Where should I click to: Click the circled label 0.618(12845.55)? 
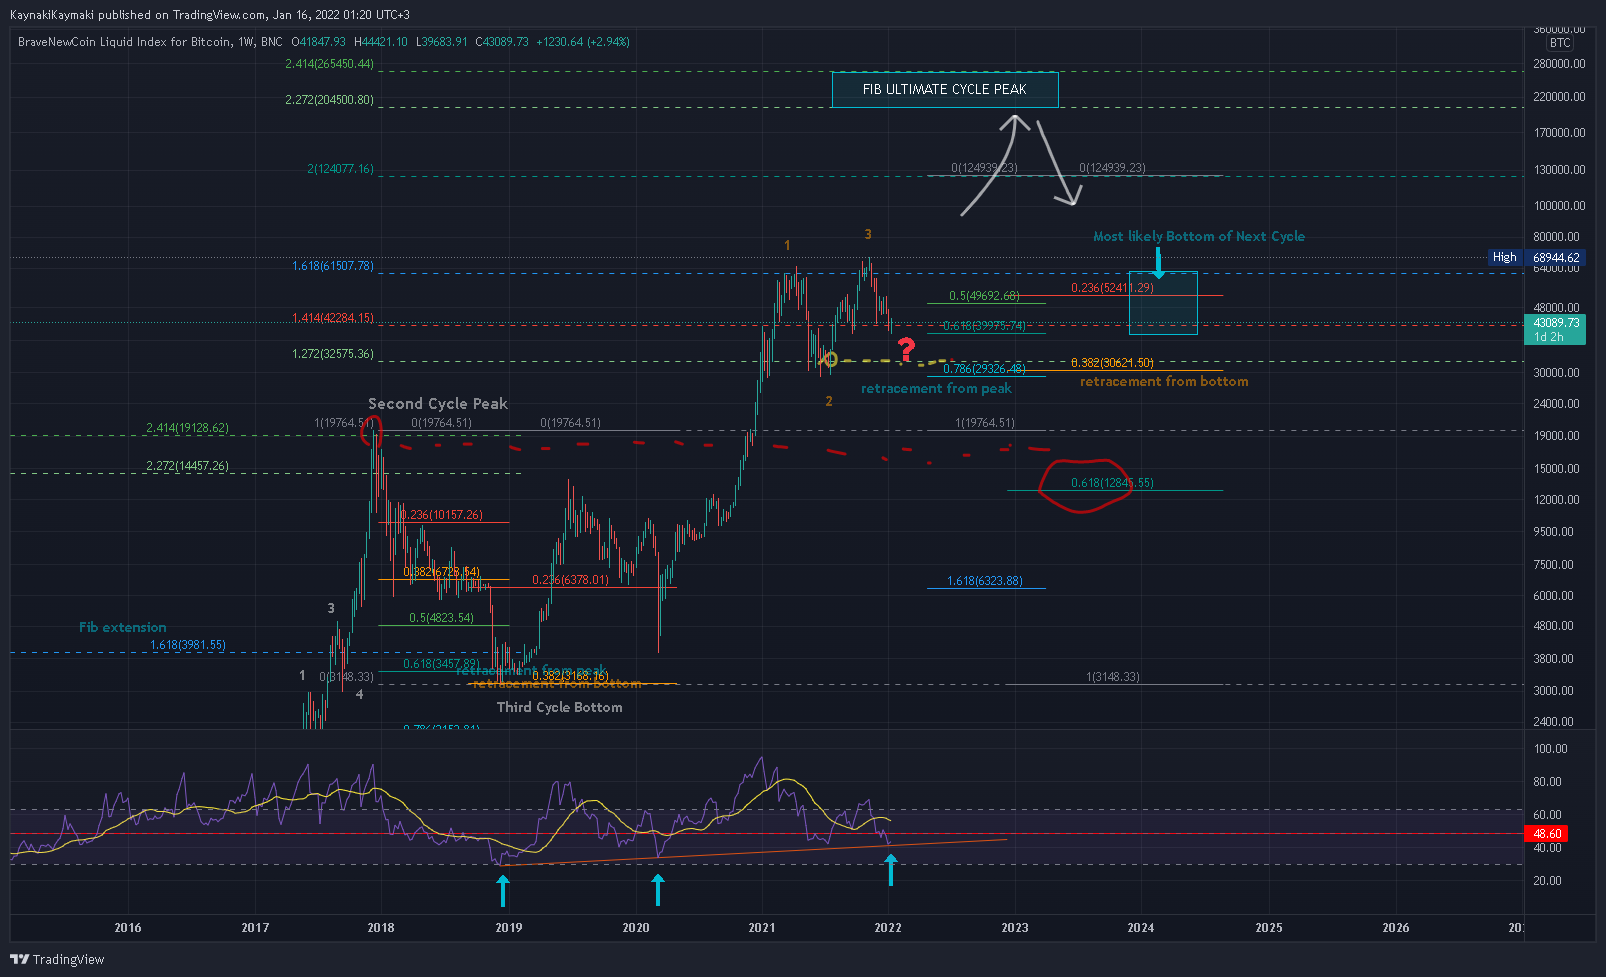(x=1112, y=483)
